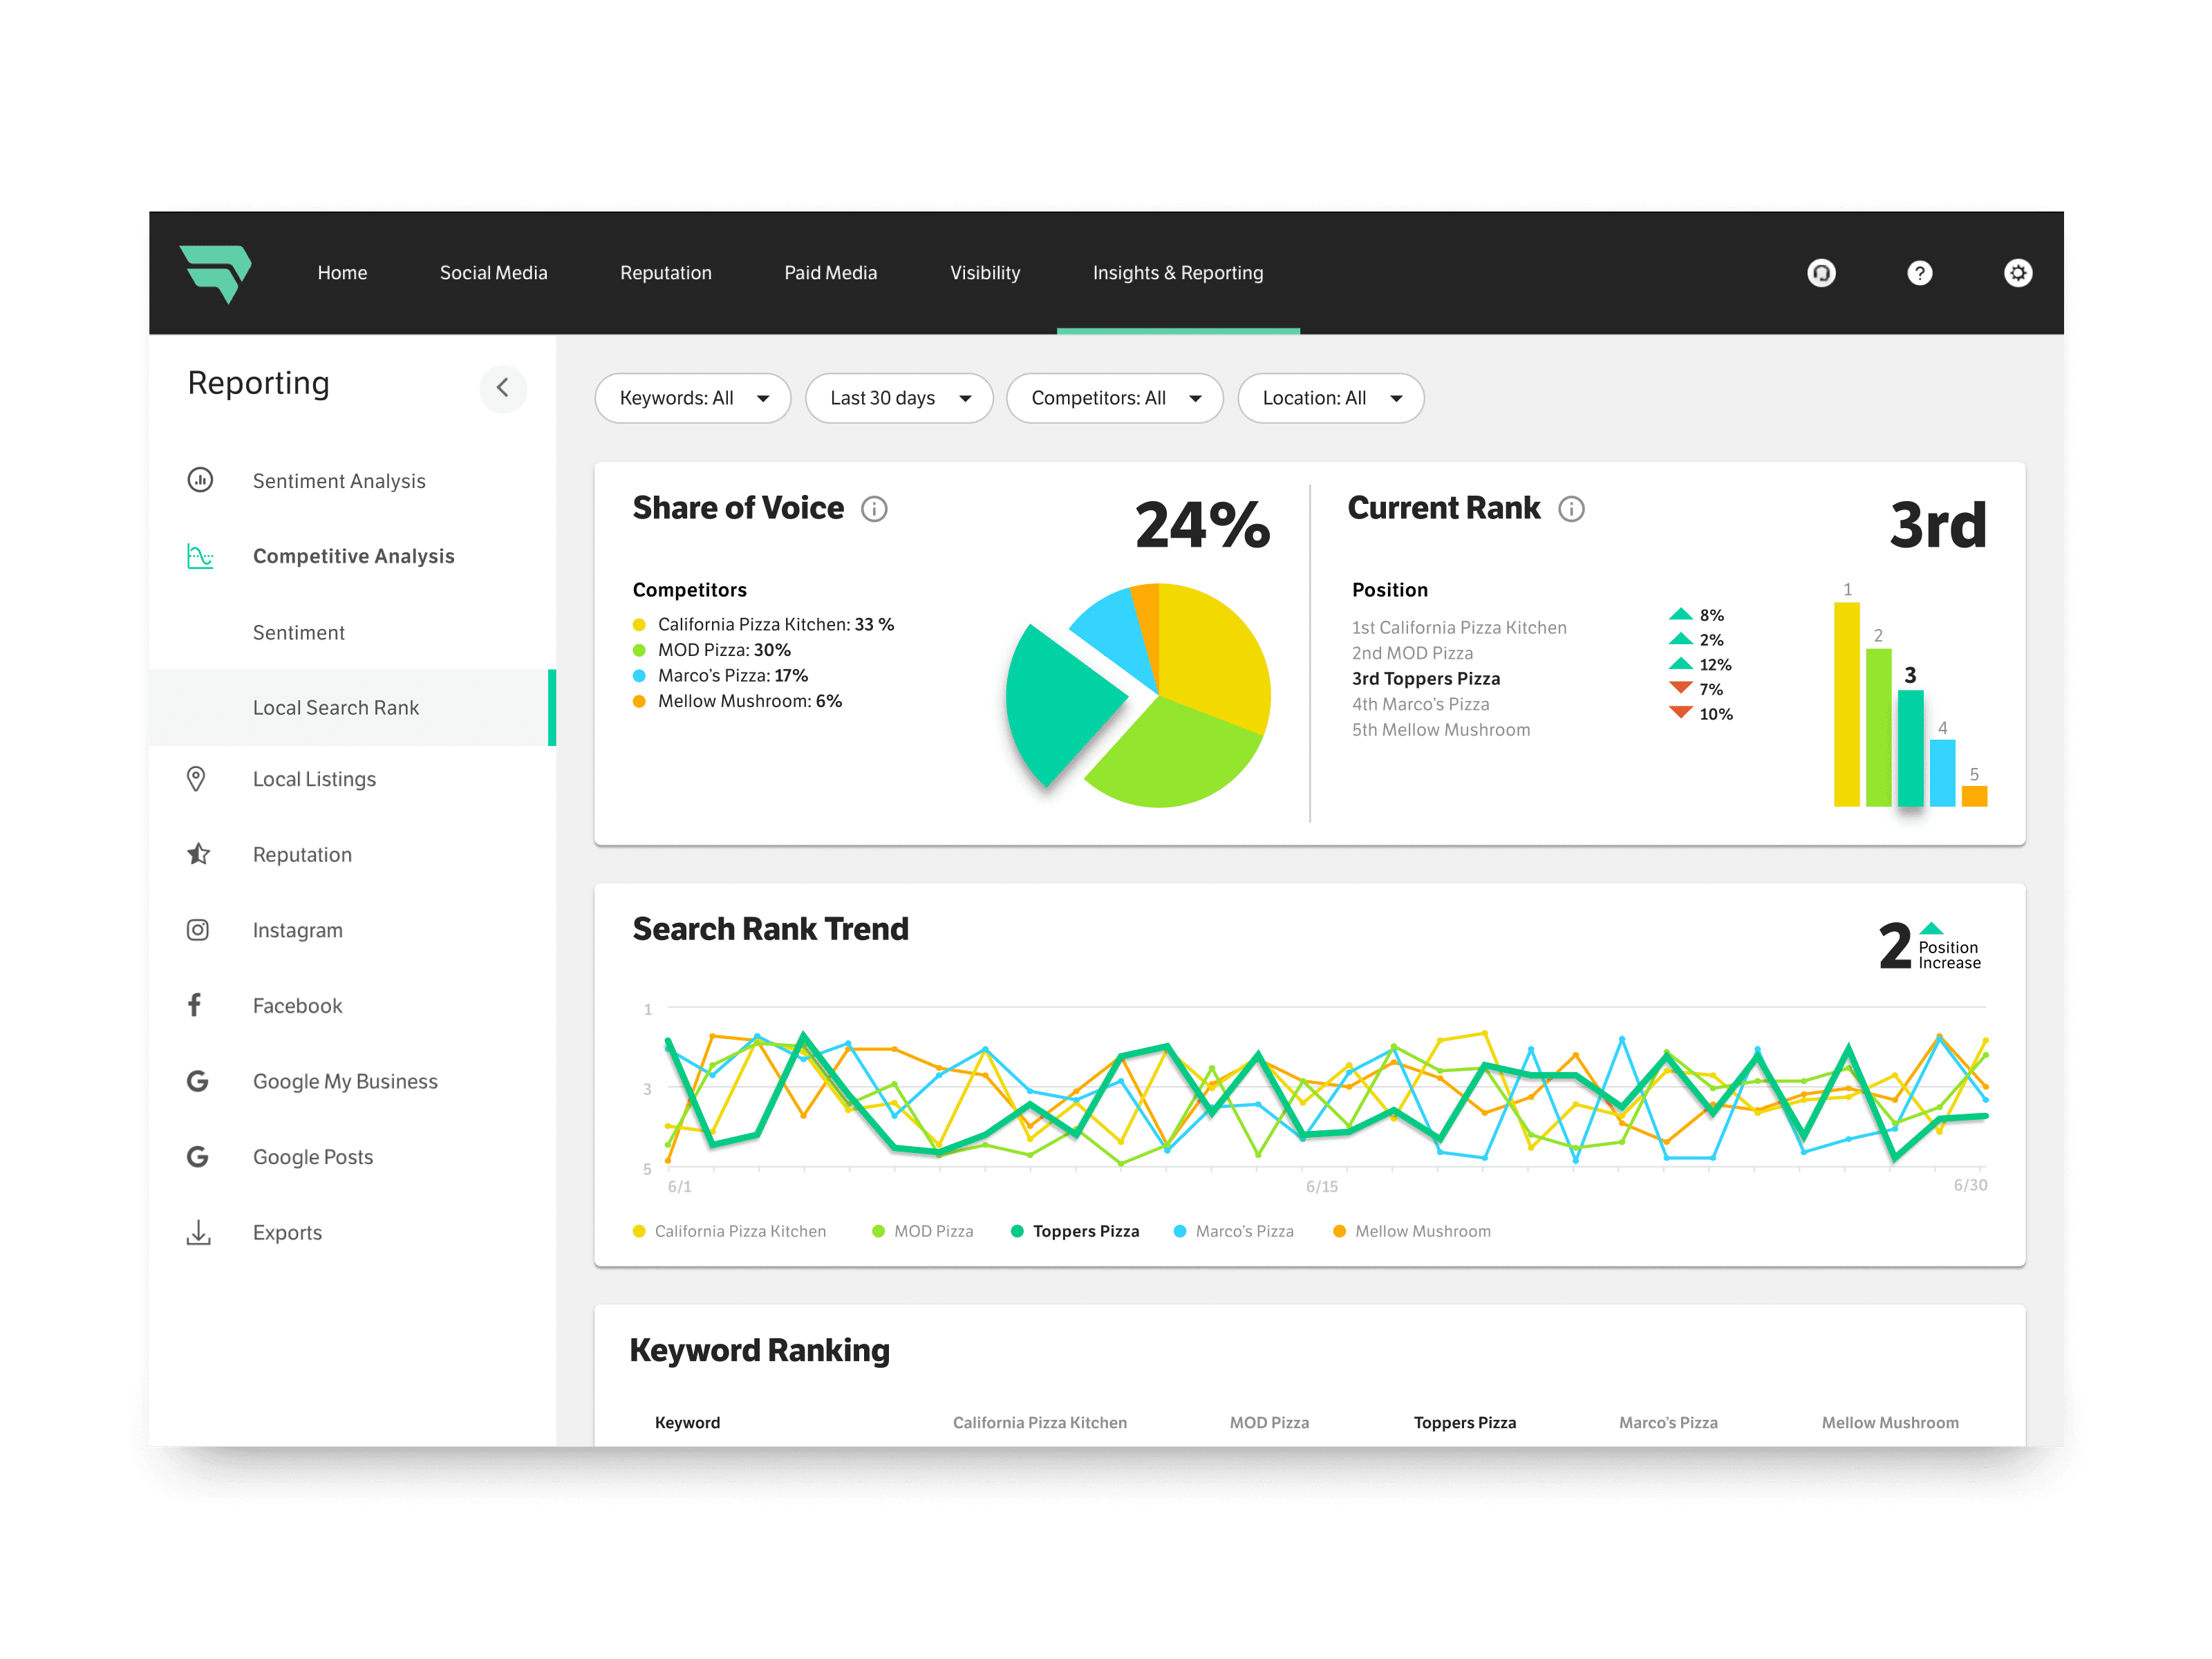Click Mellow Mushroom: 6% competitor entry
2212x1659 pixels.
(x=738, y=701)
